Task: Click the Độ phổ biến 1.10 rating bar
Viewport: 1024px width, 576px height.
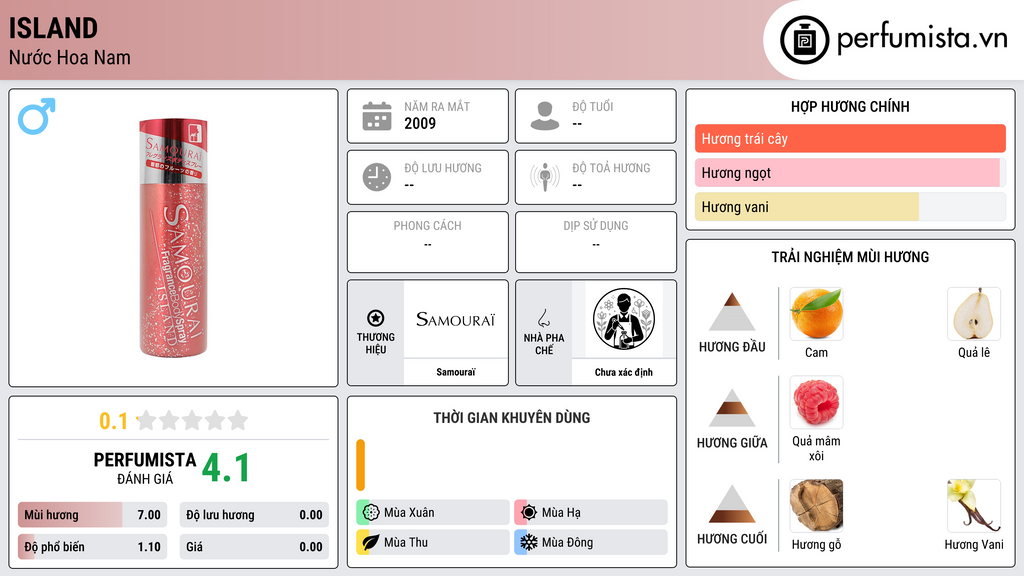Action: click(x=93, y=547)
